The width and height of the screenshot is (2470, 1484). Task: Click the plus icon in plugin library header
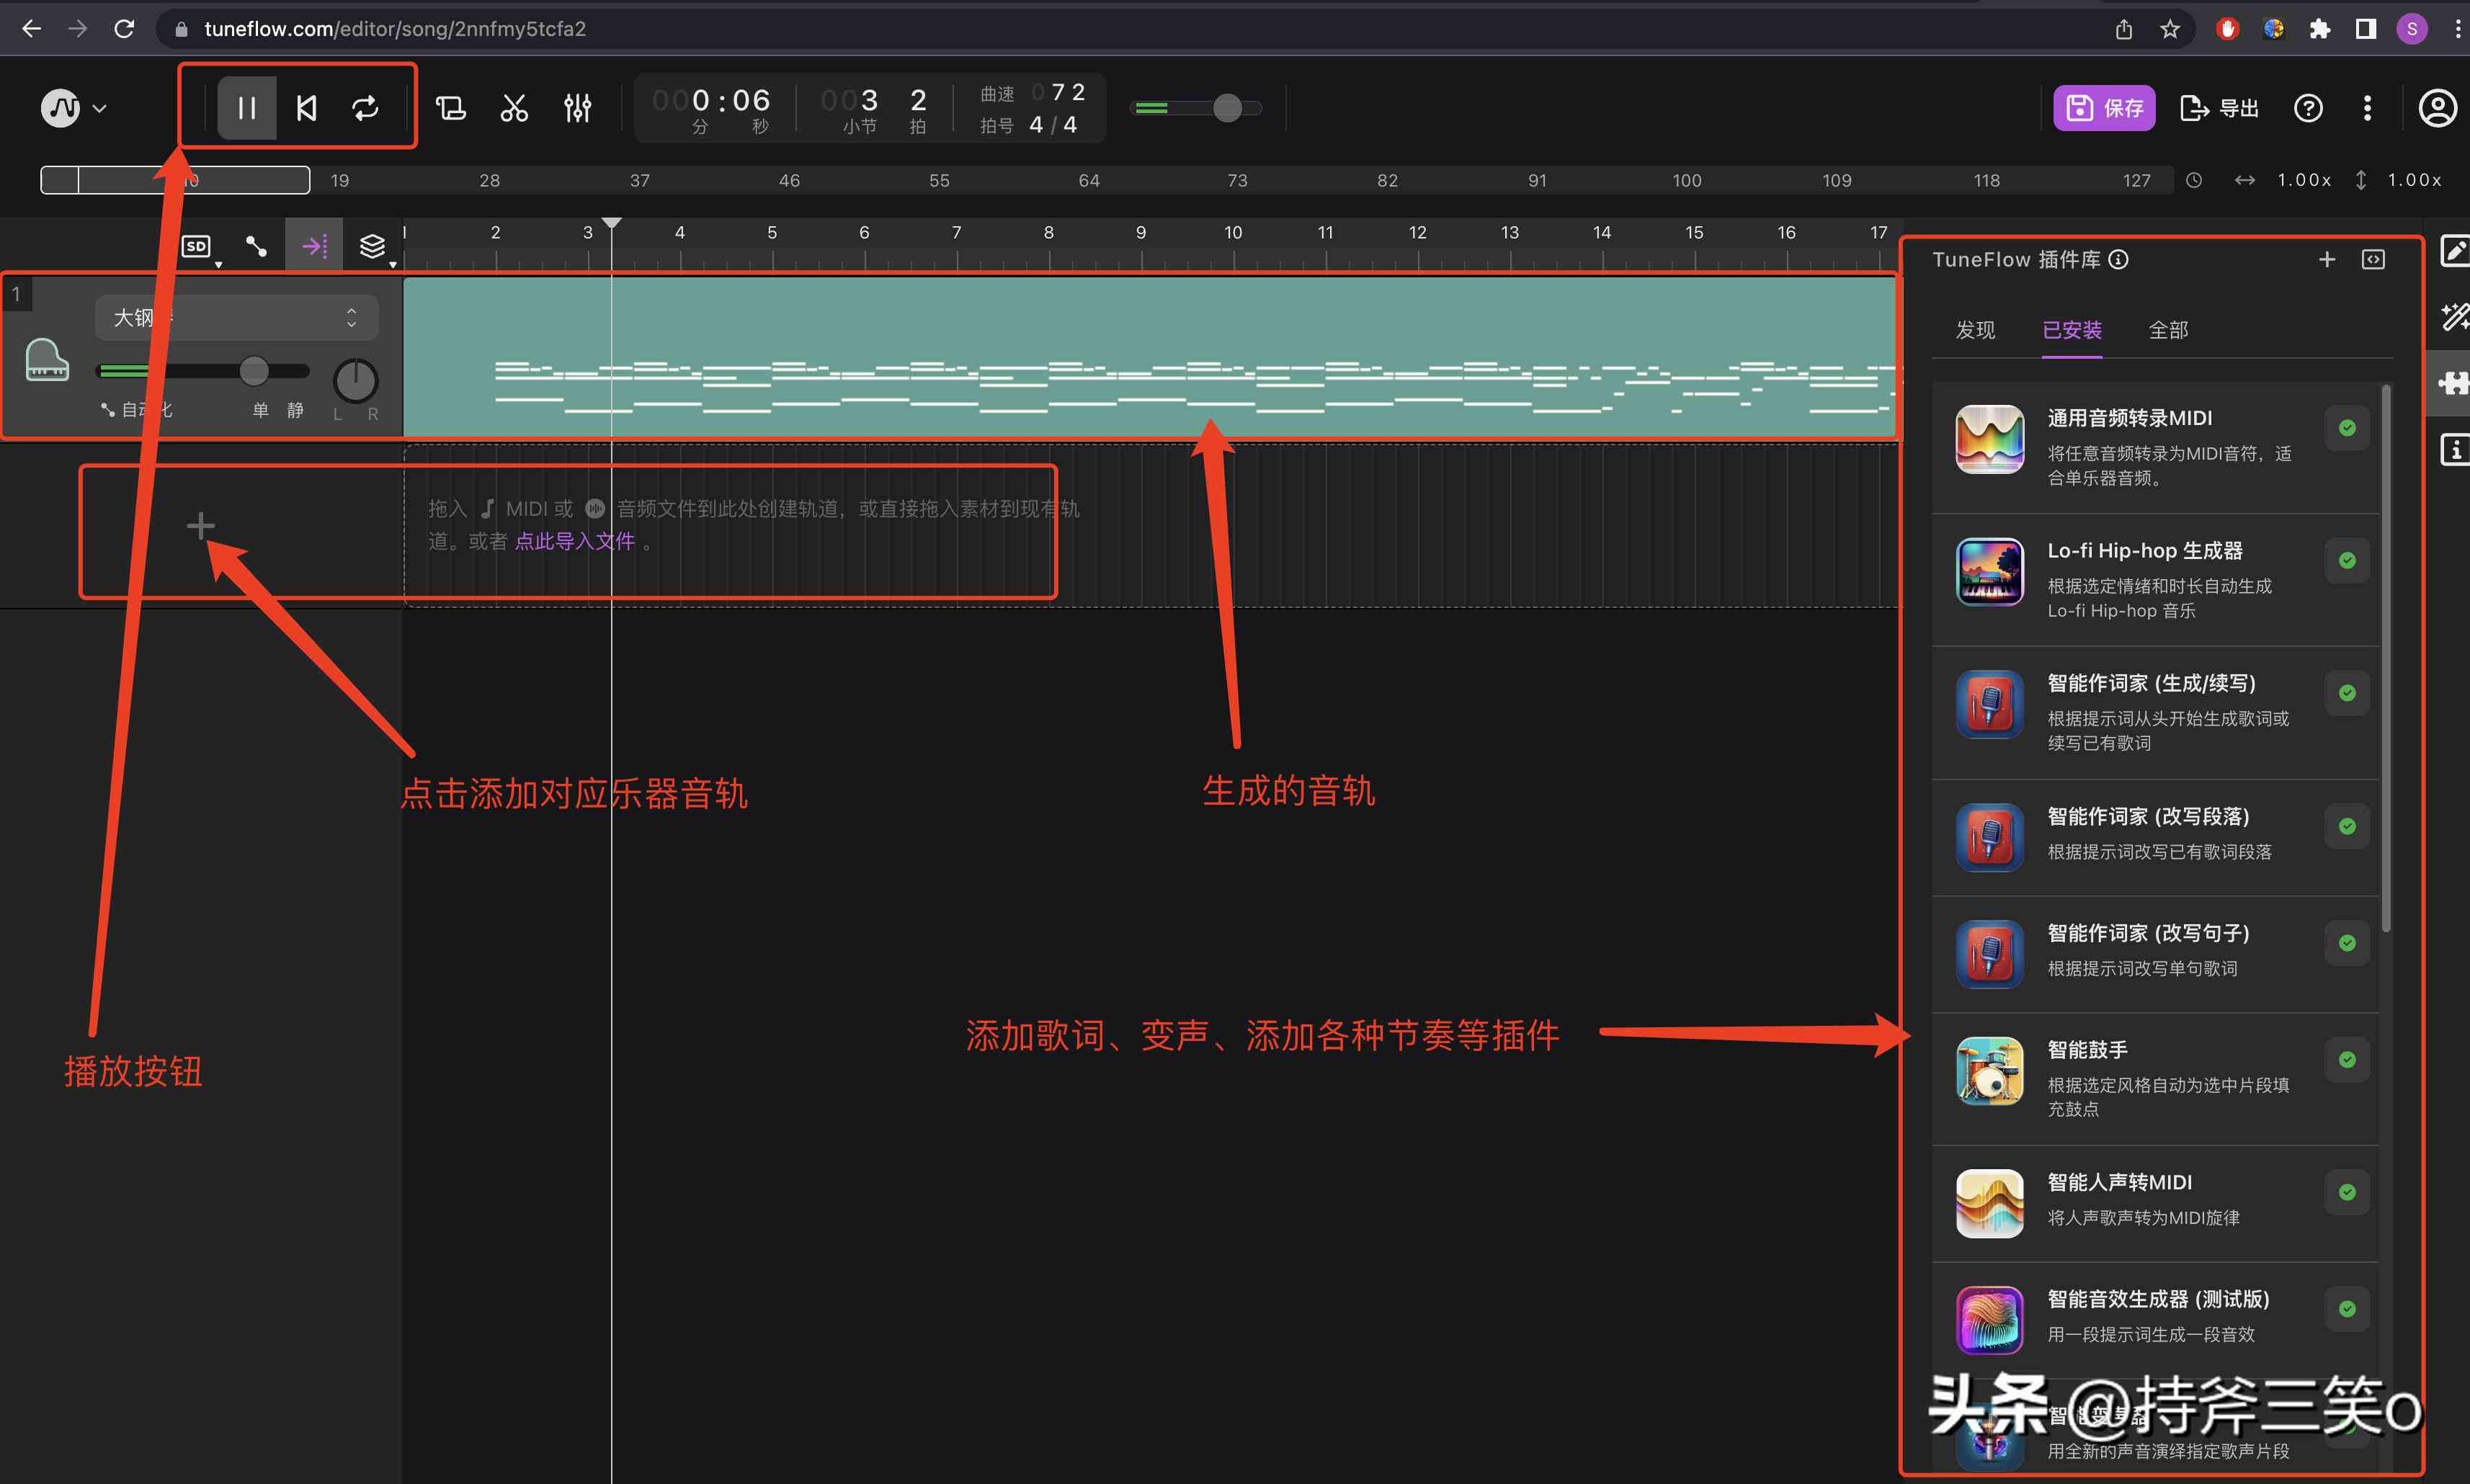tap(2326, 259)
